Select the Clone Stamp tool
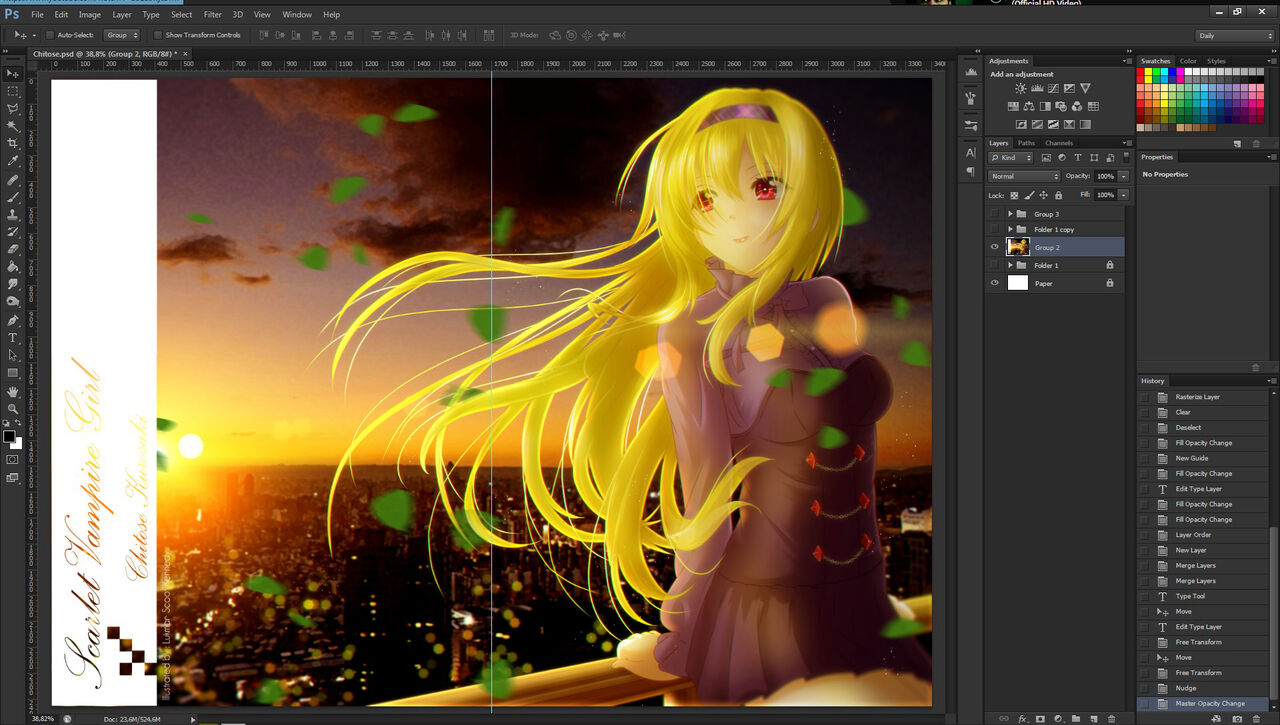 (13, 214)
